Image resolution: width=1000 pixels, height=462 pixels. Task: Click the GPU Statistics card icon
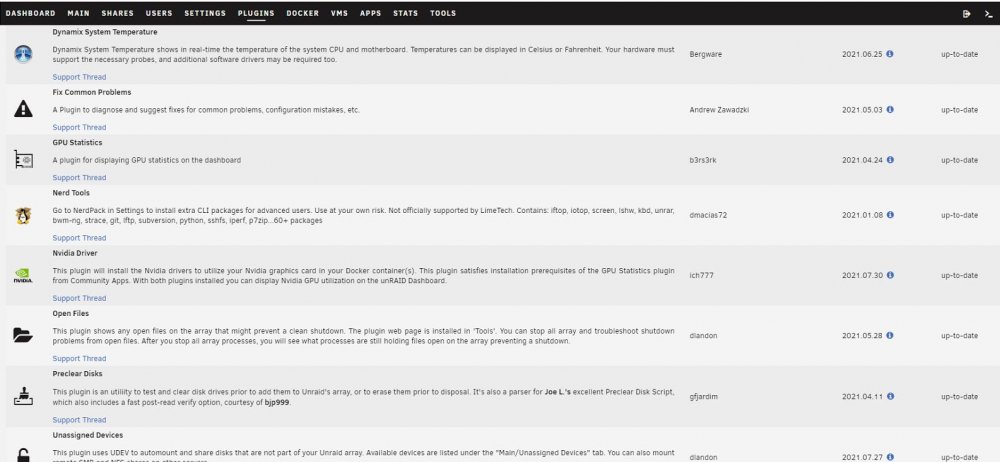point(23,160)
